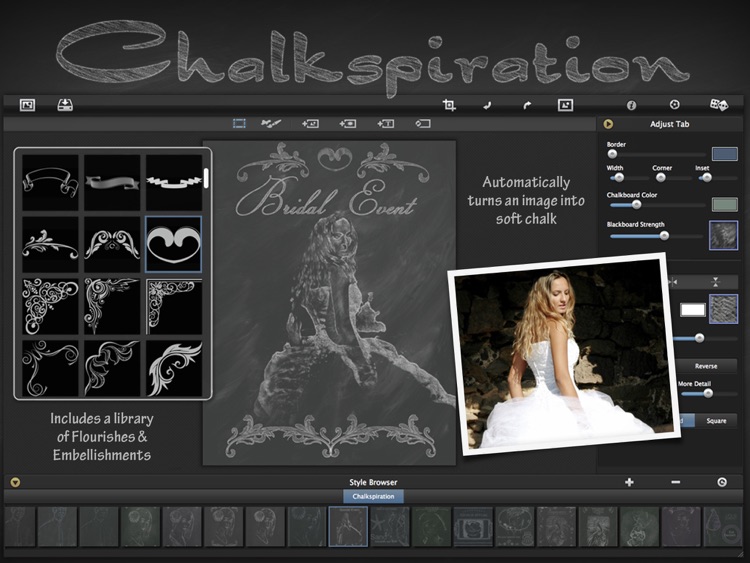Remove a style with the minus icon
Image resolution: width=750 pixels, height=563 pixels.
click(x=675, y=482)
